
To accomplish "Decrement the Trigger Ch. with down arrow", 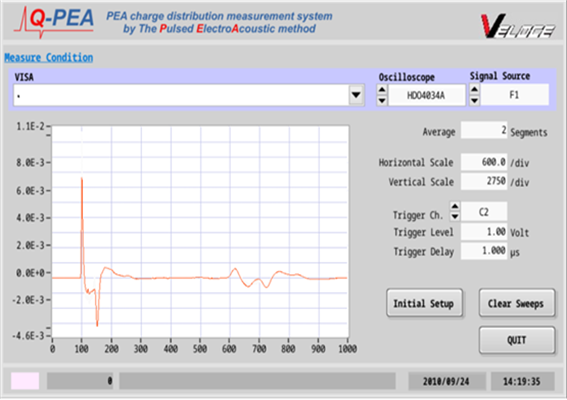I will coord(455,217).
